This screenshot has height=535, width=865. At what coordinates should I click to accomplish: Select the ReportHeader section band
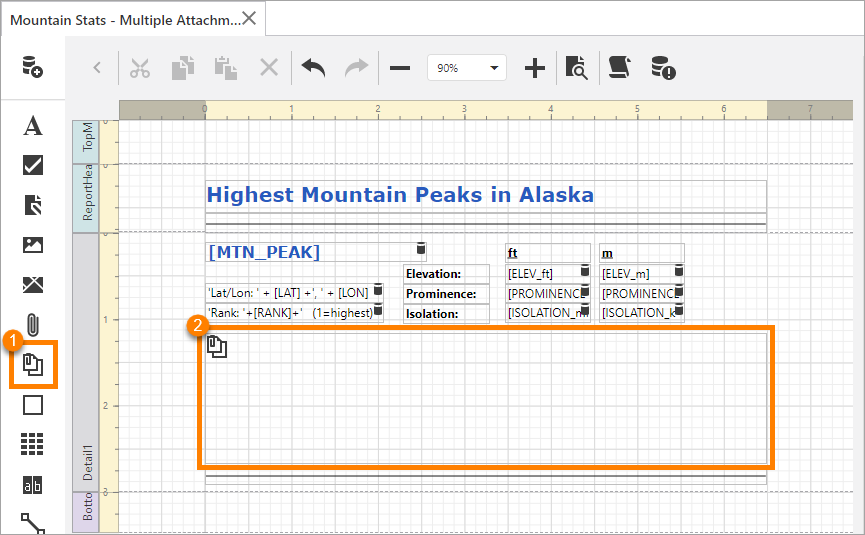pyautogui.click(x=88, y=197)
